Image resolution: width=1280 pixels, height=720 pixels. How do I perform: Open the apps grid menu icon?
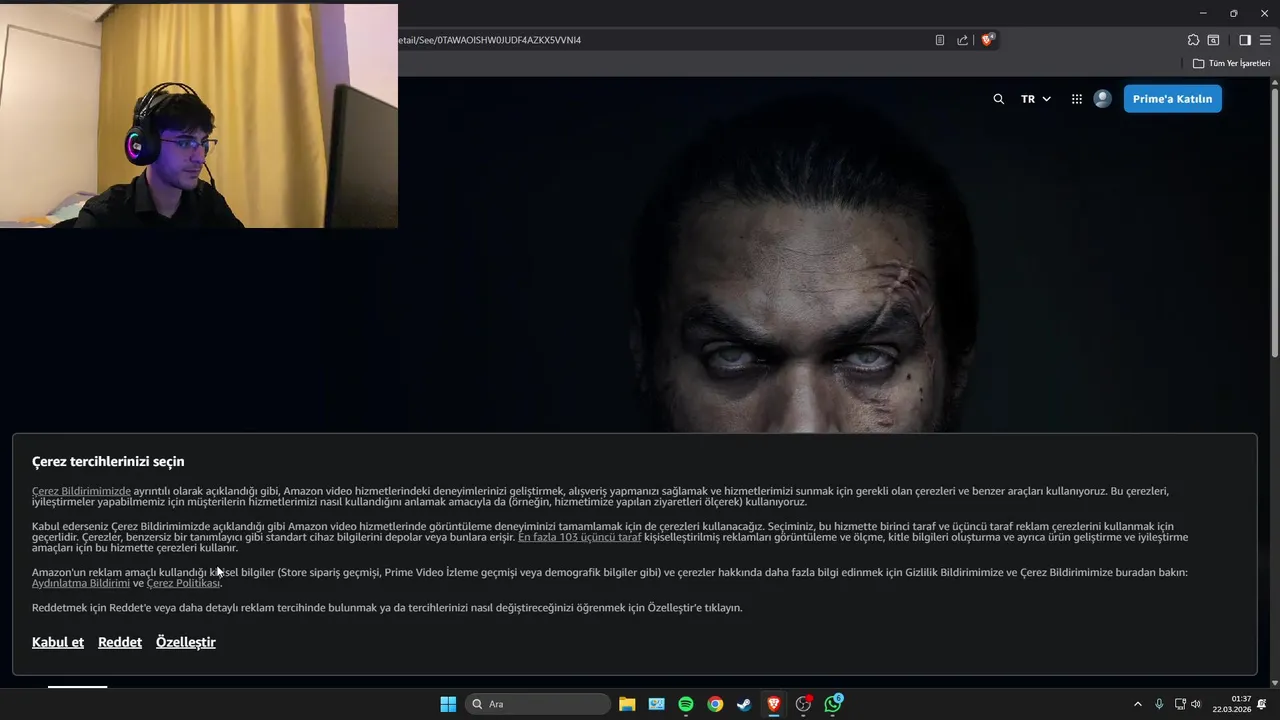1076,99
